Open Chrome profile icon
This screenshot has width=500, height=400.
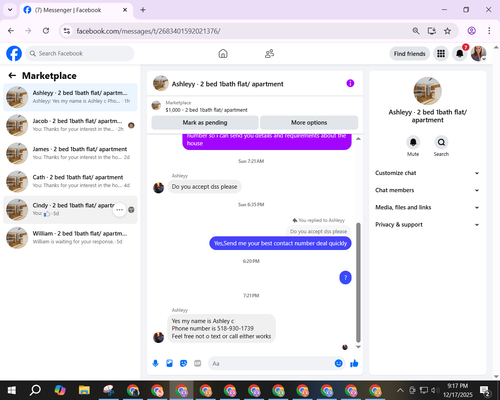471,31
